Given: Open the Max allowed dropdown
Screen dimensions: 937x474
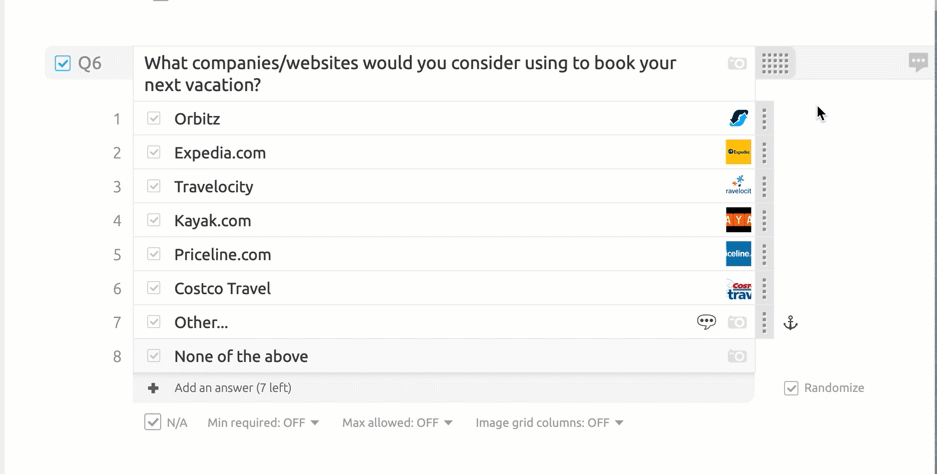Looking at the screenshot, I should pyautogui.click(x=397, y=423).
